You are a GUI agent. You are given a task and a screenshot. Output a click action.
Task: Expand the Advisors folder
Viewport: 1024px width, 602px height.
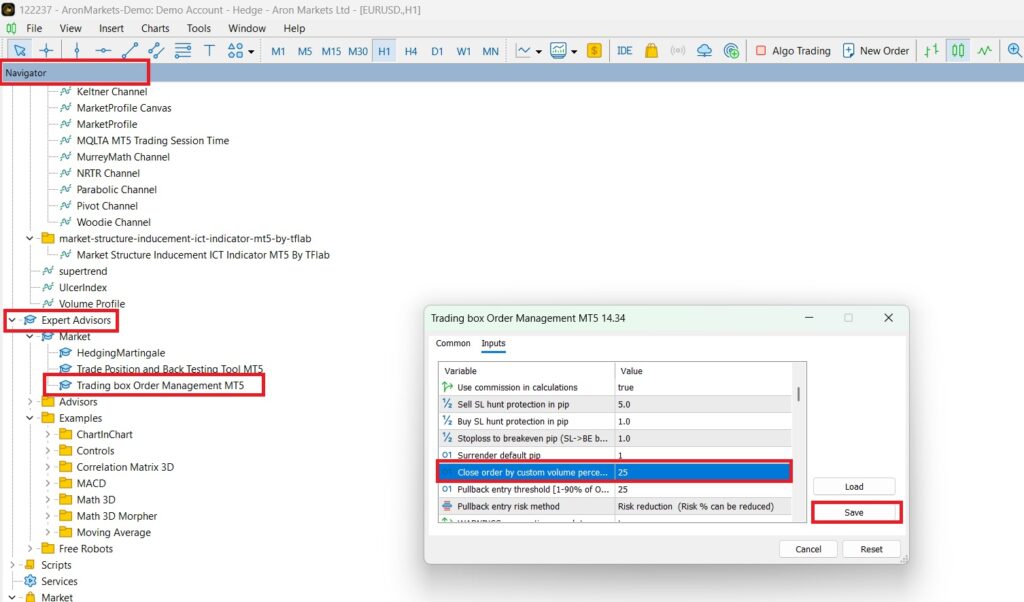click(x=30, y=402)
